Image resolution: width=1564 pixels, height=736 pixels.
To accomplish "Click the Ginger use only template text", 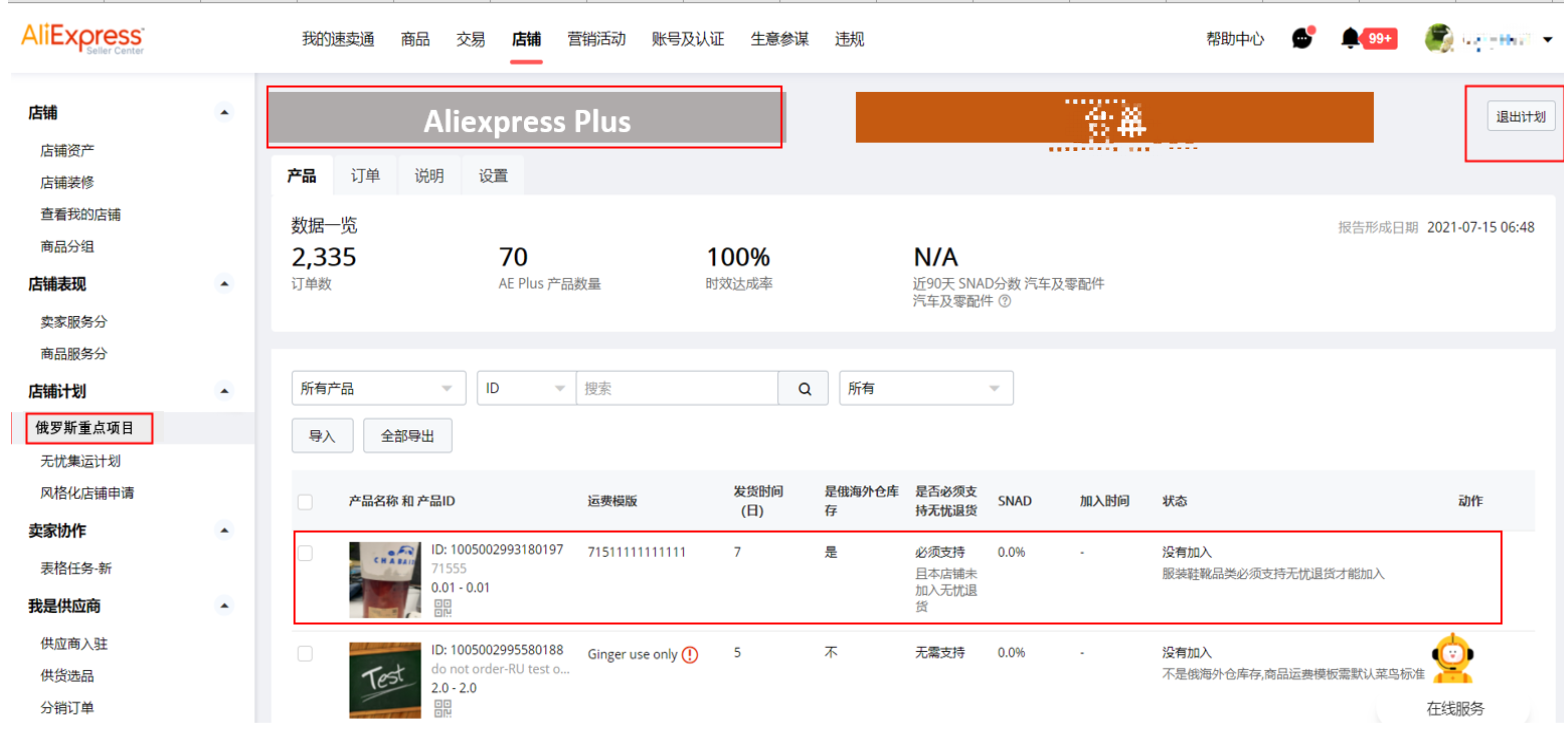I will click(x=633, y=654).
